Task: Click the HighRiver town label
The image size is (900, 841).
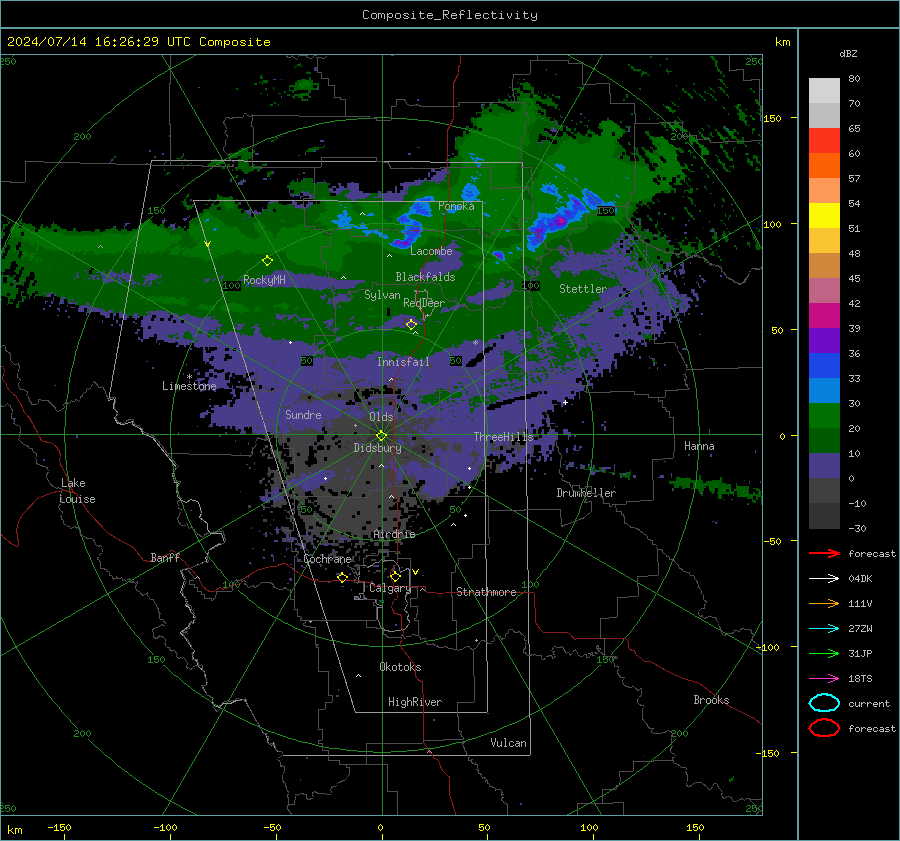Action: pyautogui.click(x=414, y=702)
